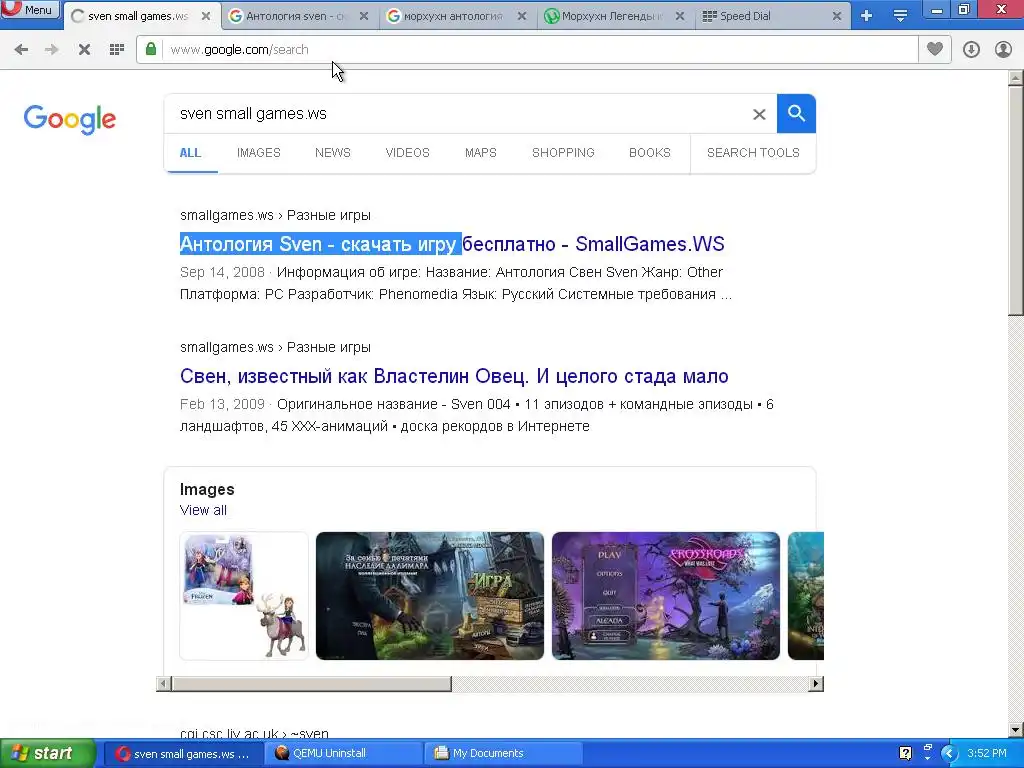Click the blue search magnifier button
The width and height of the screenshot is (1024, 768).
[x=796, y=114]
